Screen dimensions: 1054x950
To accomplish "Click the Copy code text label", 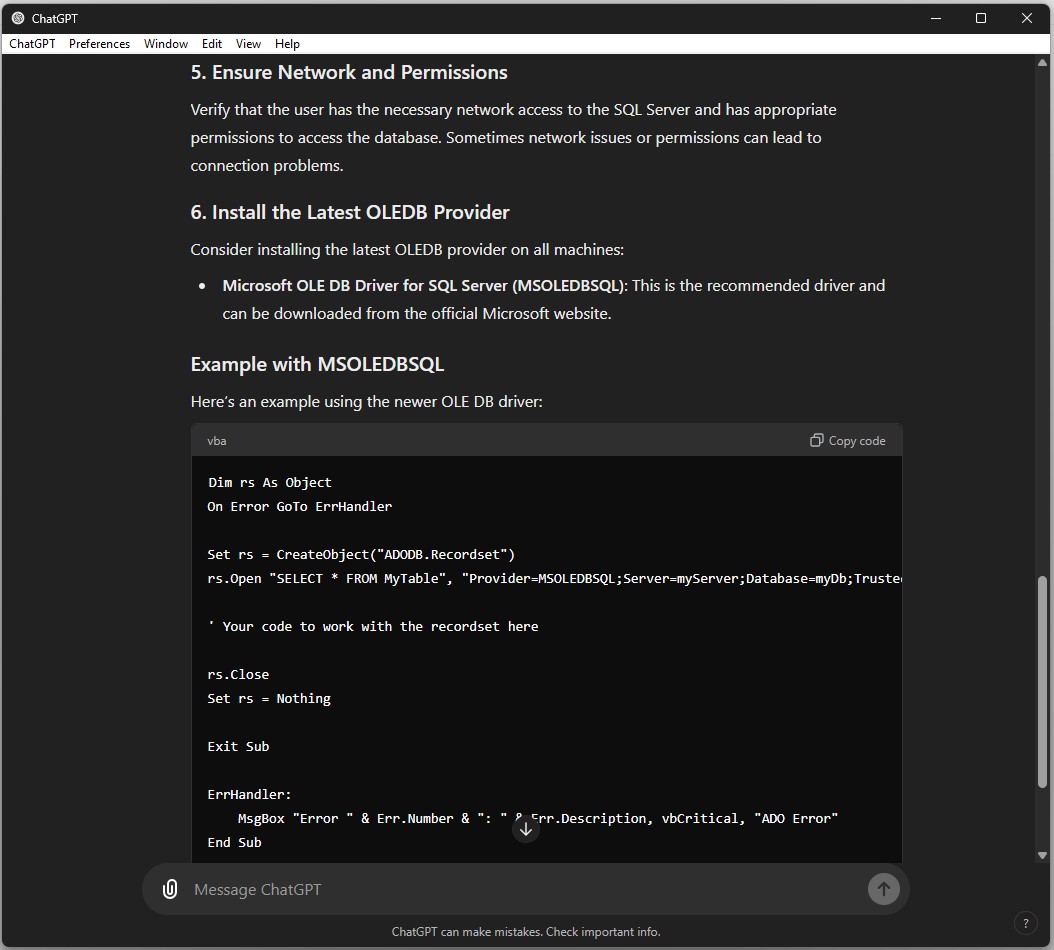I will [857, 441].
